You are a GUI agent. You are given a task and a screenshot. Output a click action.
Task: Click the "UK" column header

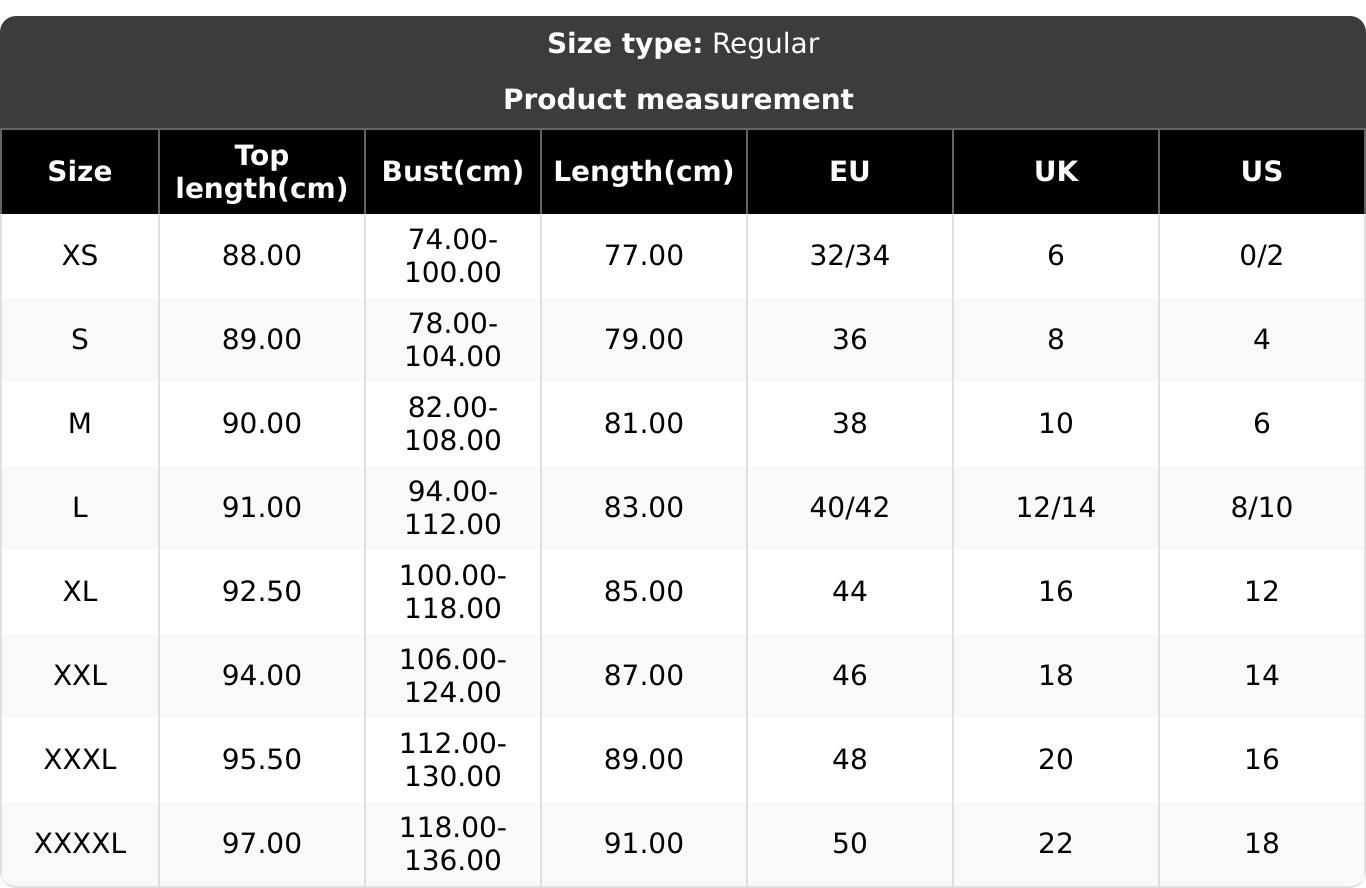tap(1055, 172)
